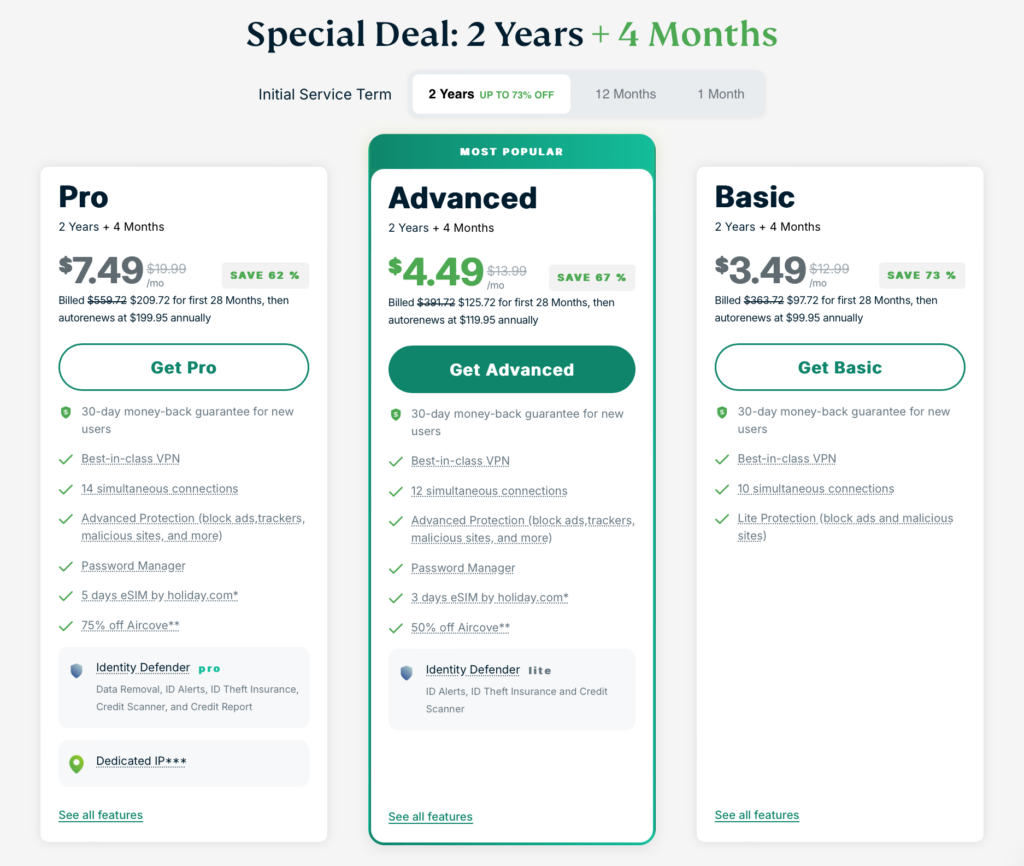Viewport: 1024px width, 866px height.
Task: Click the Pro plan money-back shield icon
Action: (66, 412)
